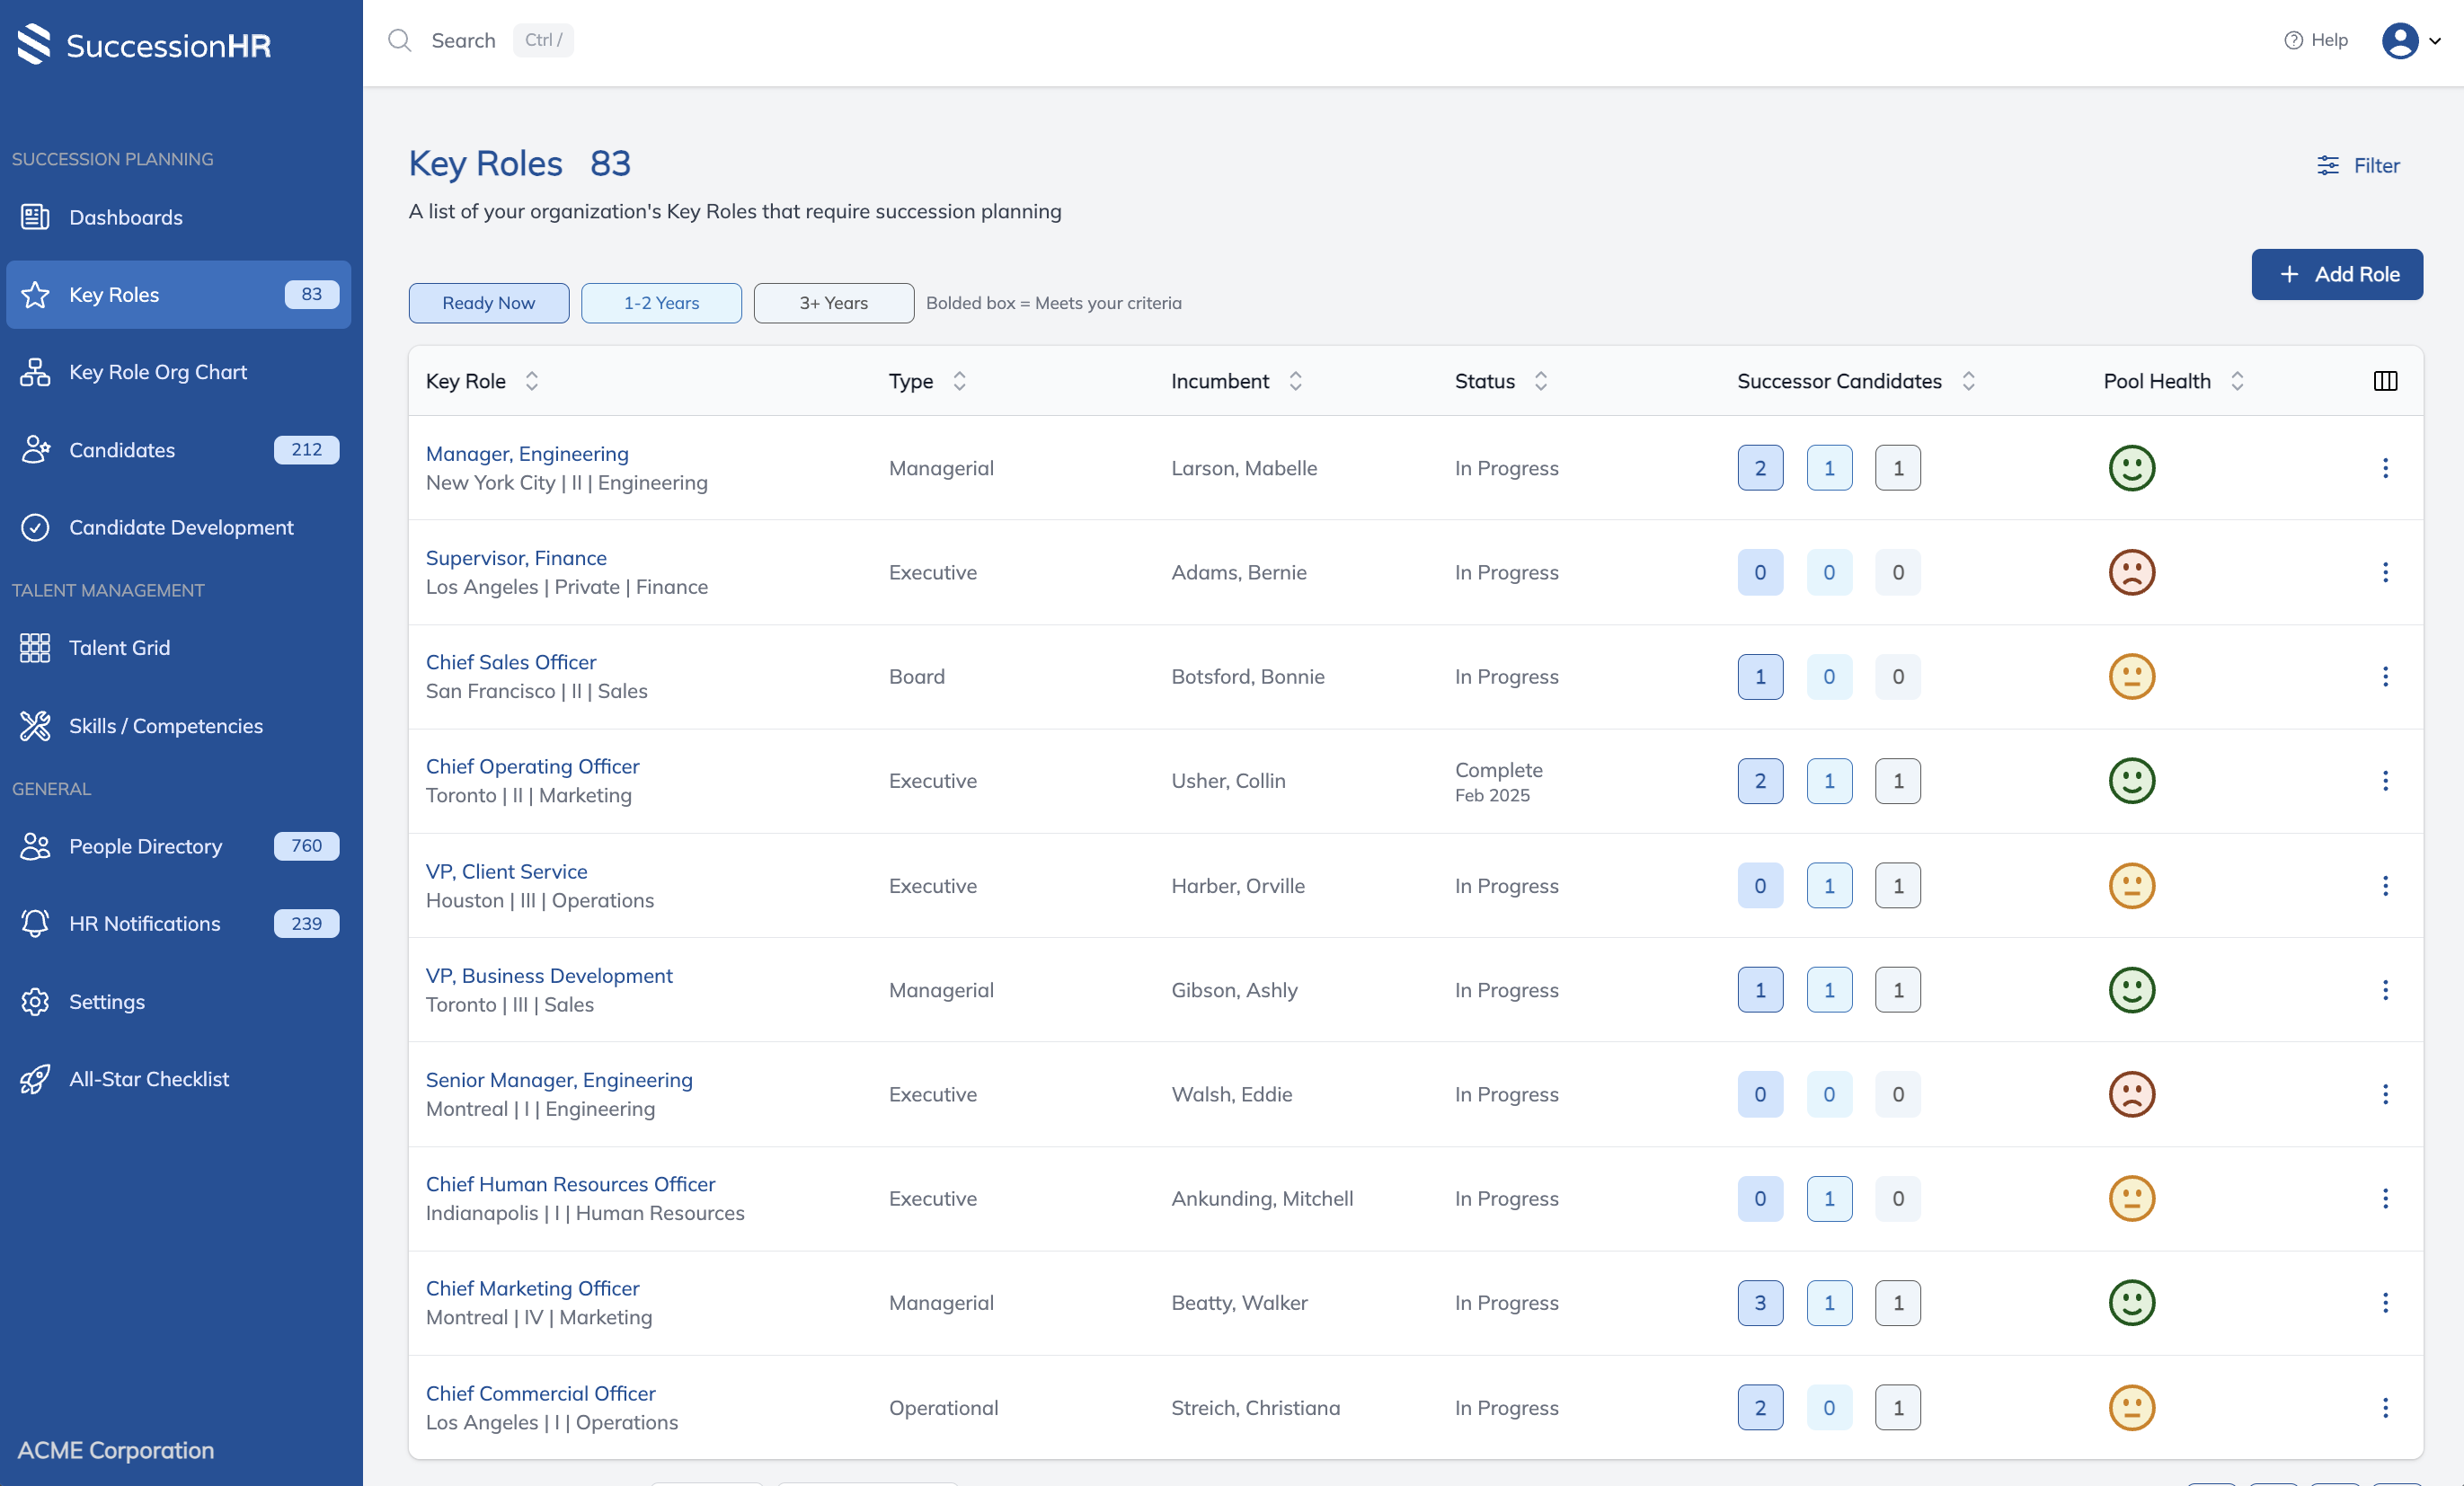
Task: Open the column visibility settings icon
Action: point(2387,381)
